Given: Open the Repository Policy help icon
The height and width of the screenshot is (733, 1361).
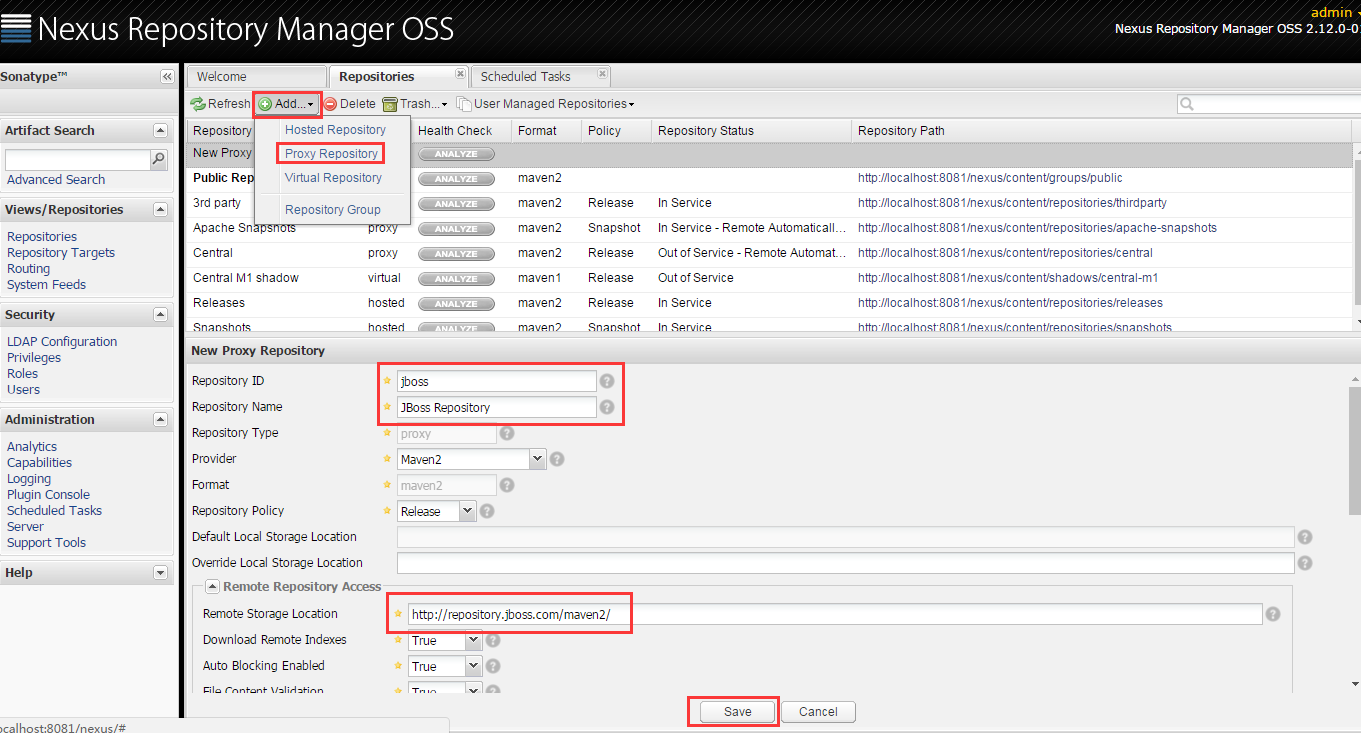Looking at the screenshot, I should pyautogui.click(x=486, y=511).
